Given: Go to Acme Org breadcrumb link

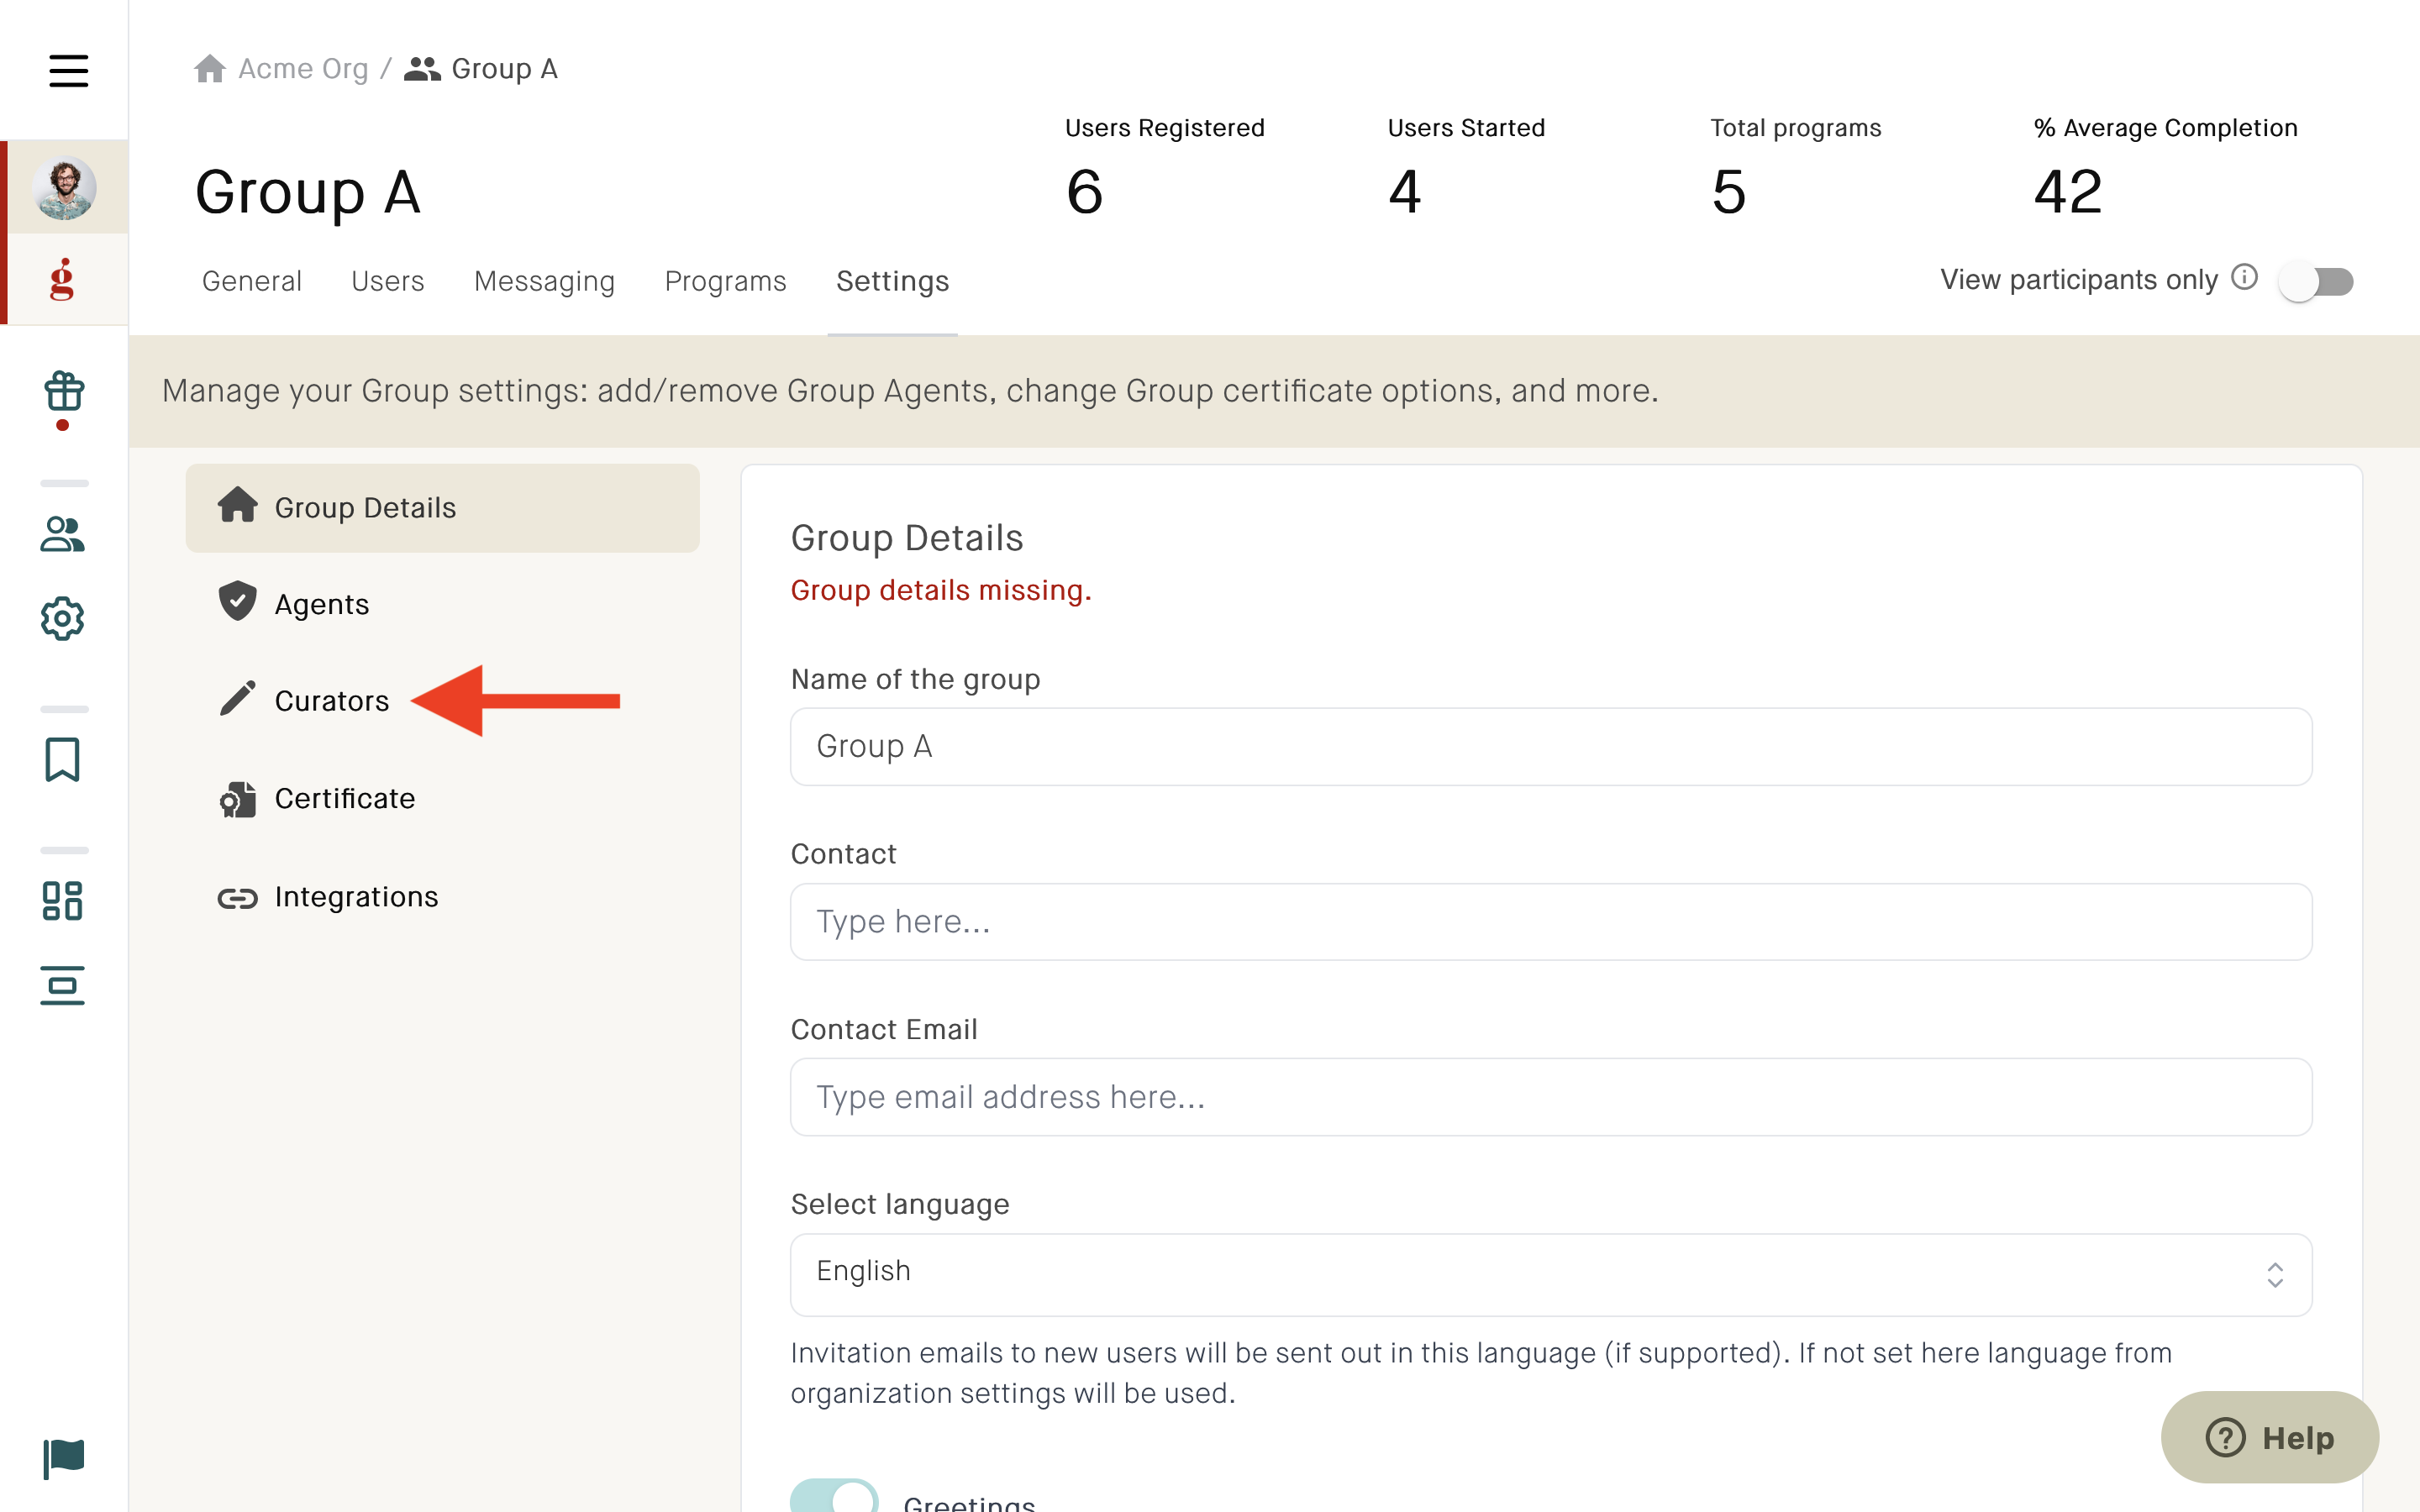Looking at the screenshot, I should [303, 69].
